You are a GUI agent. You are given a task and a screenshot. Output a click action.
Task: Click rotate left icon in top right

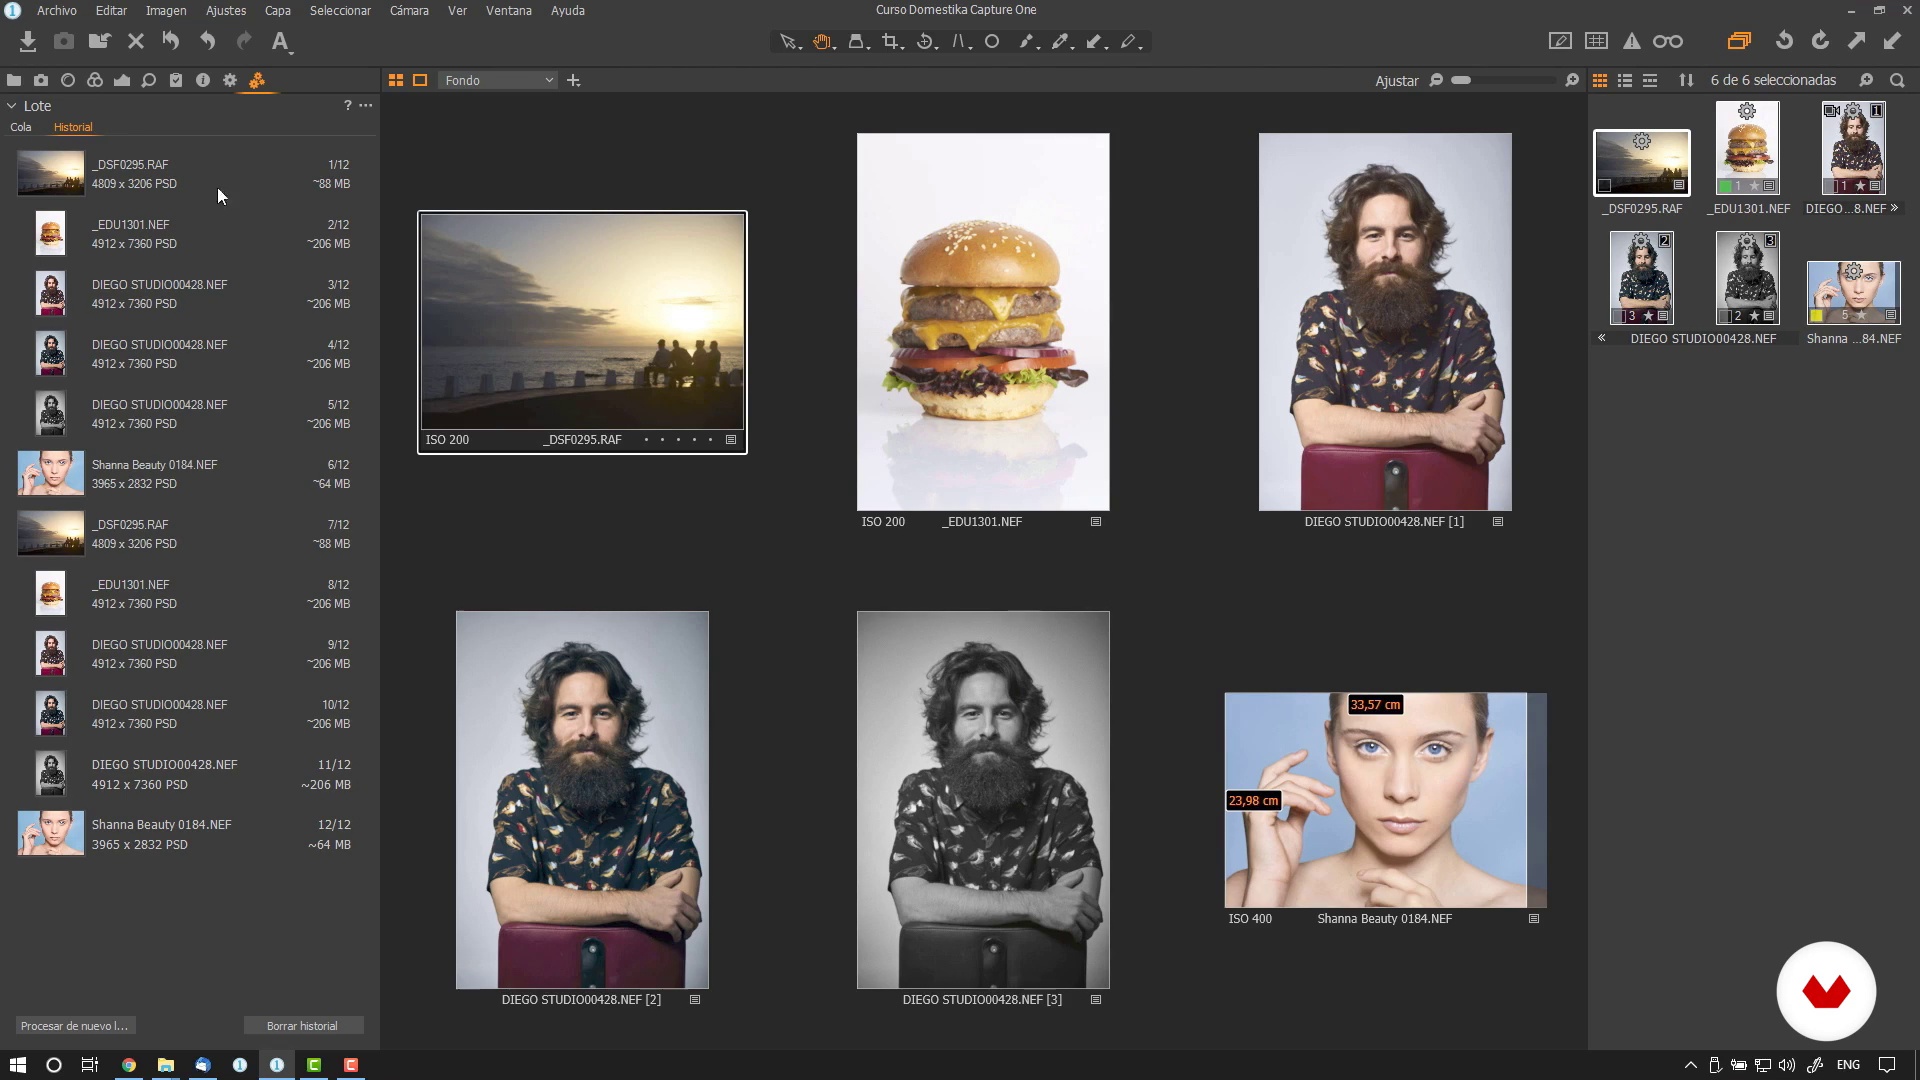(x=1784, y=41)
